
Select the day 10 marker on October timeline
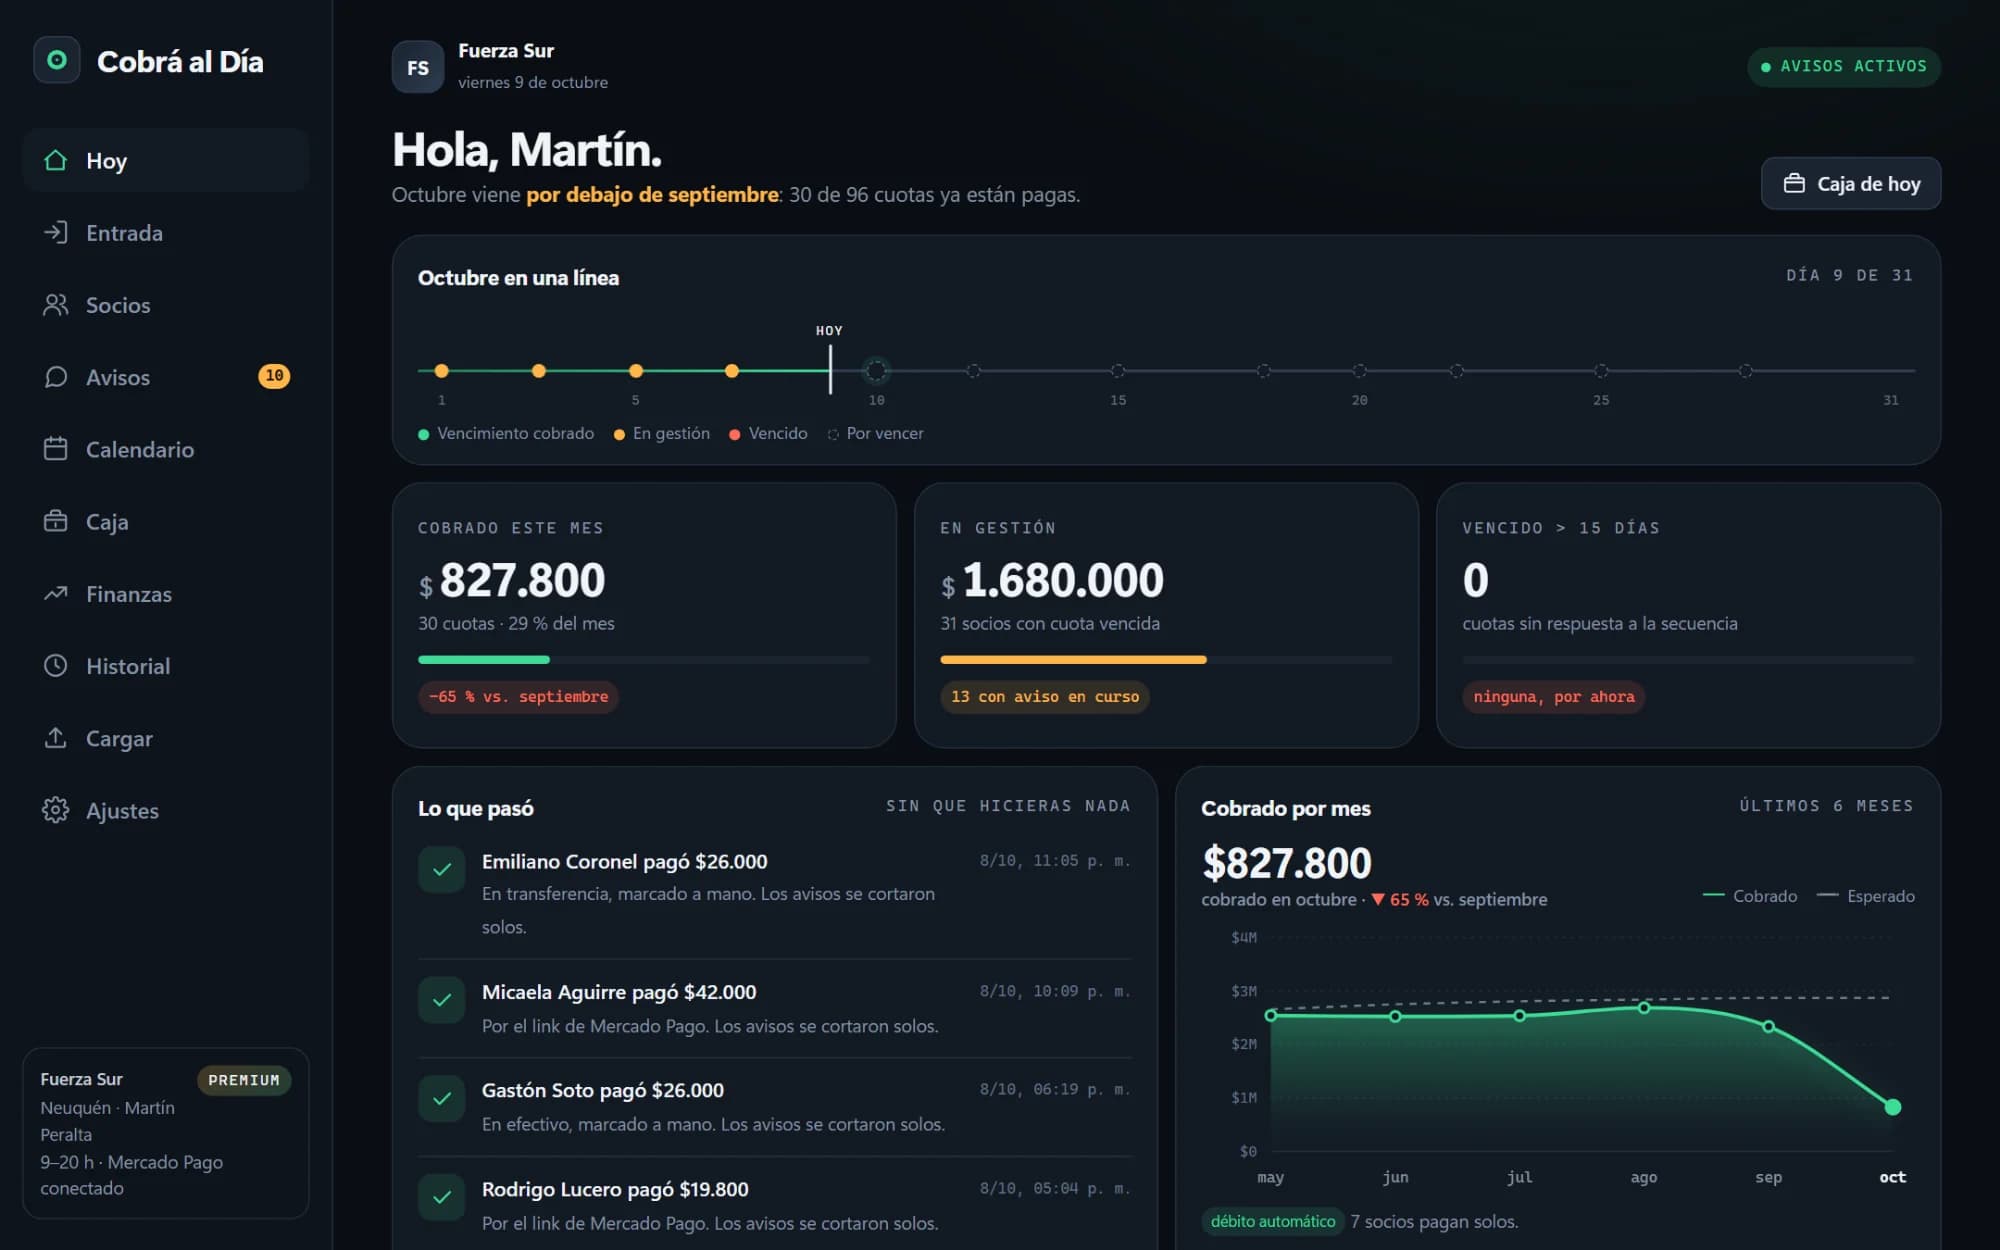[x=876, y=371]
